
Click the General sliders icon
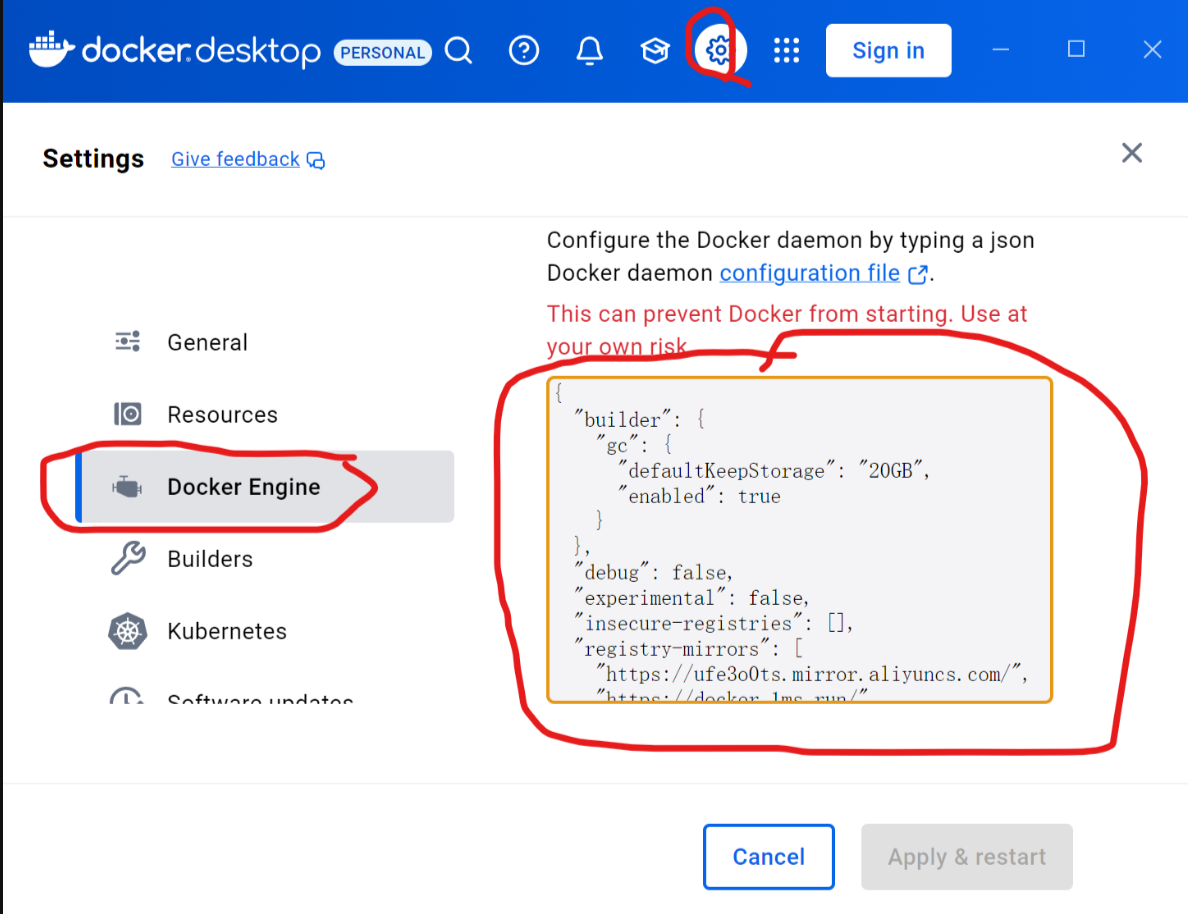(127, 342)
